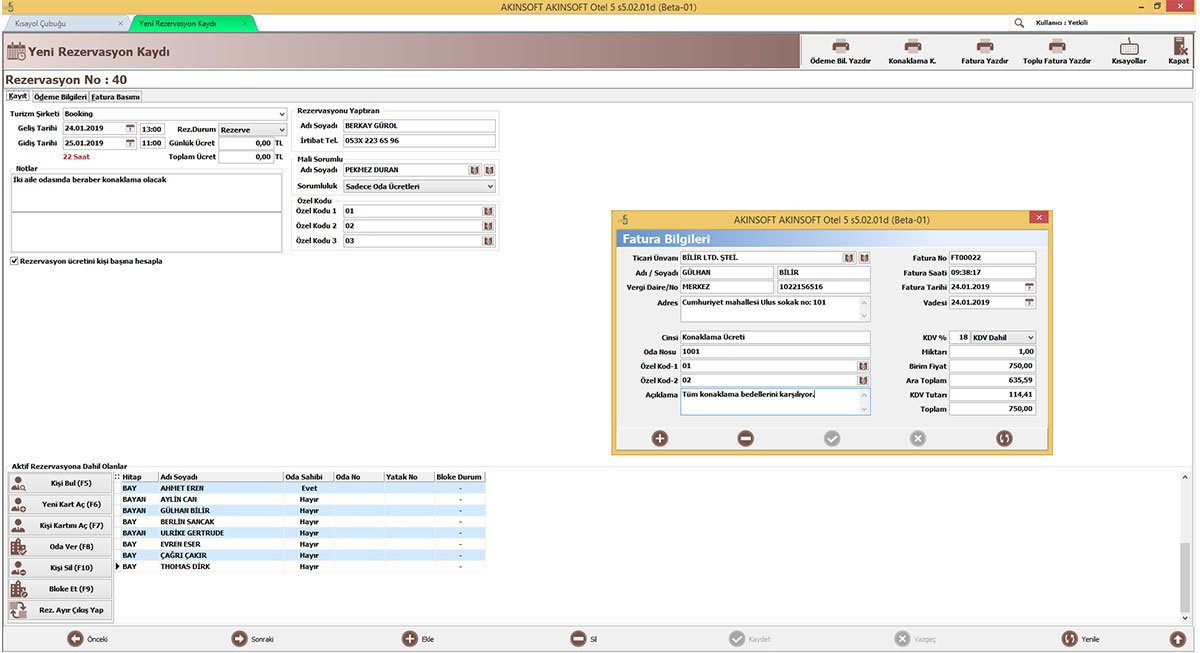
Task: Click the Konaklama K. printer icon
Action: (x=912, y=46)
